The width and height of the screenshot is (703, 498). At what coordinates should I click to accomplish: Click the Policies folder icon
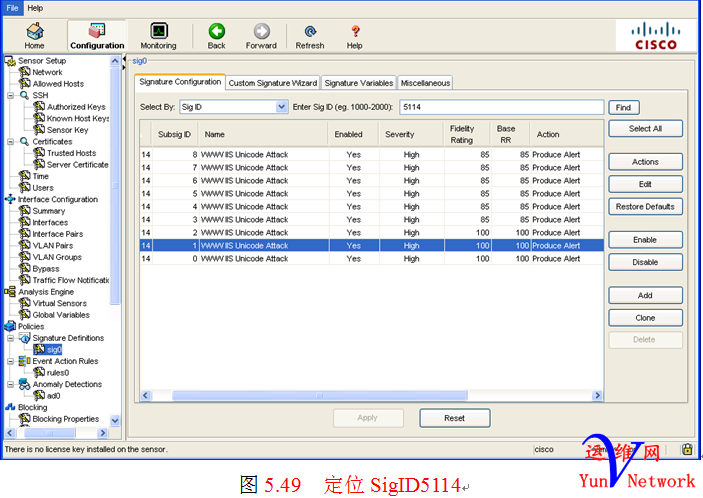click(10, 326)
